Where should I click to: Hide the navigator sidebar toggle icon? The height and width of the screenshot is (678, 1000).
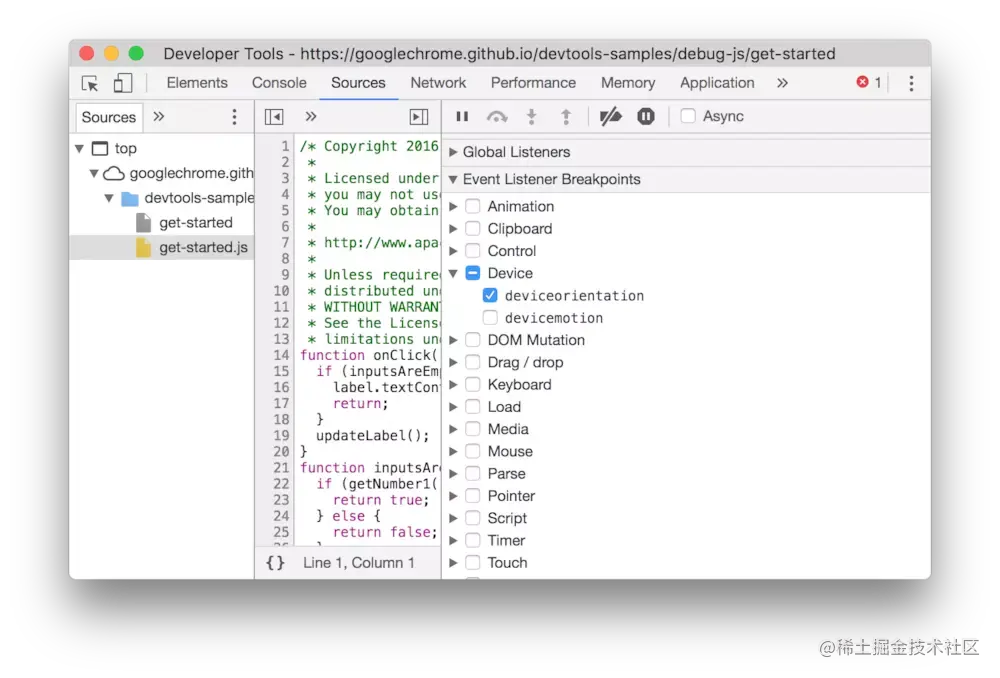(x=274, y=117)
